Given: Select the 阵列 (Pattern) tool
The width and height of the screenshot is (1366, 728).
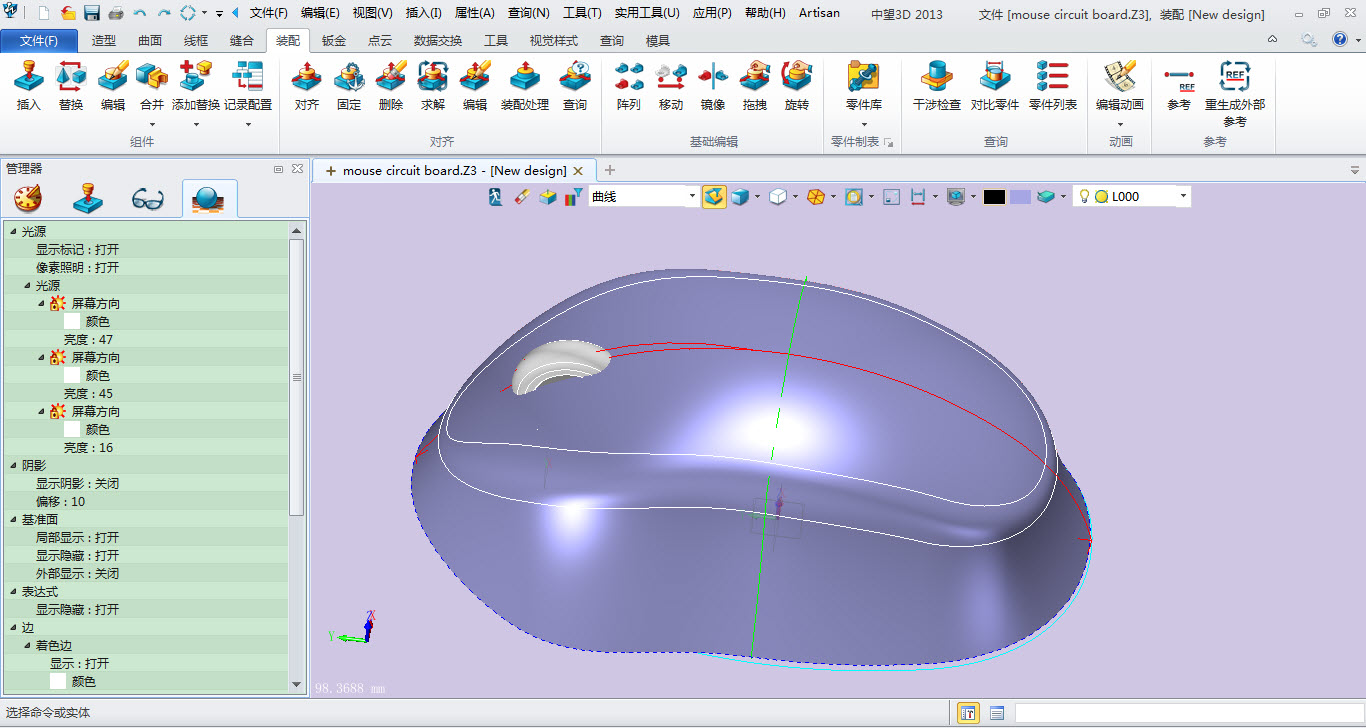Looking at the screenshot, I should 629,85.
